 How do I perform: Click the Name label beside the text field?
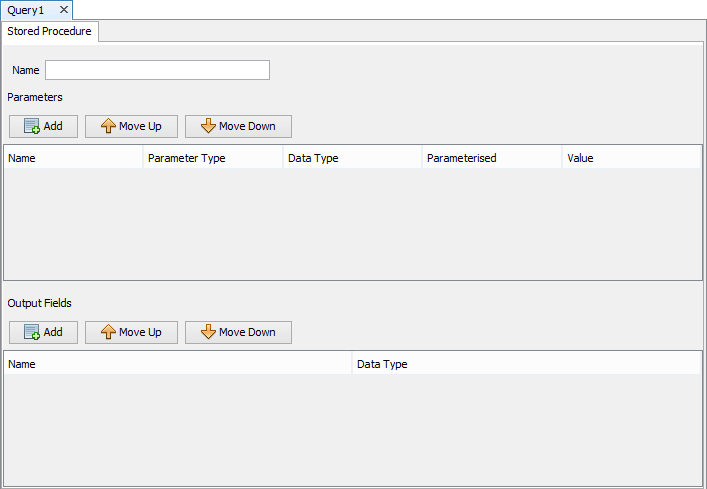click(x=26, y=70)
